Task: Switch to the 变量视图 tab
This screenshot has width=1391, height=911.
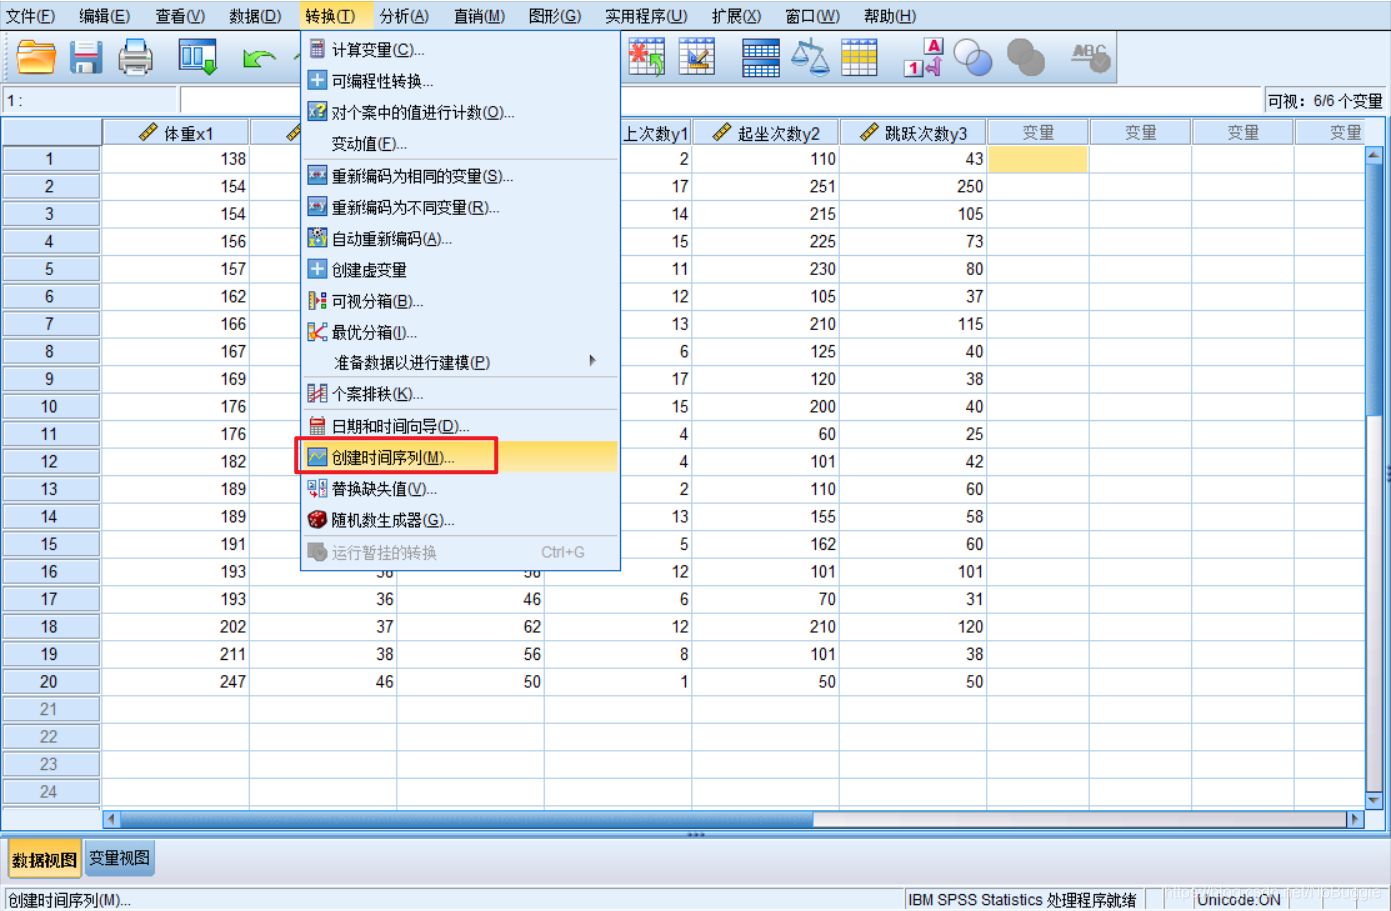Action: tap(119, 858)
